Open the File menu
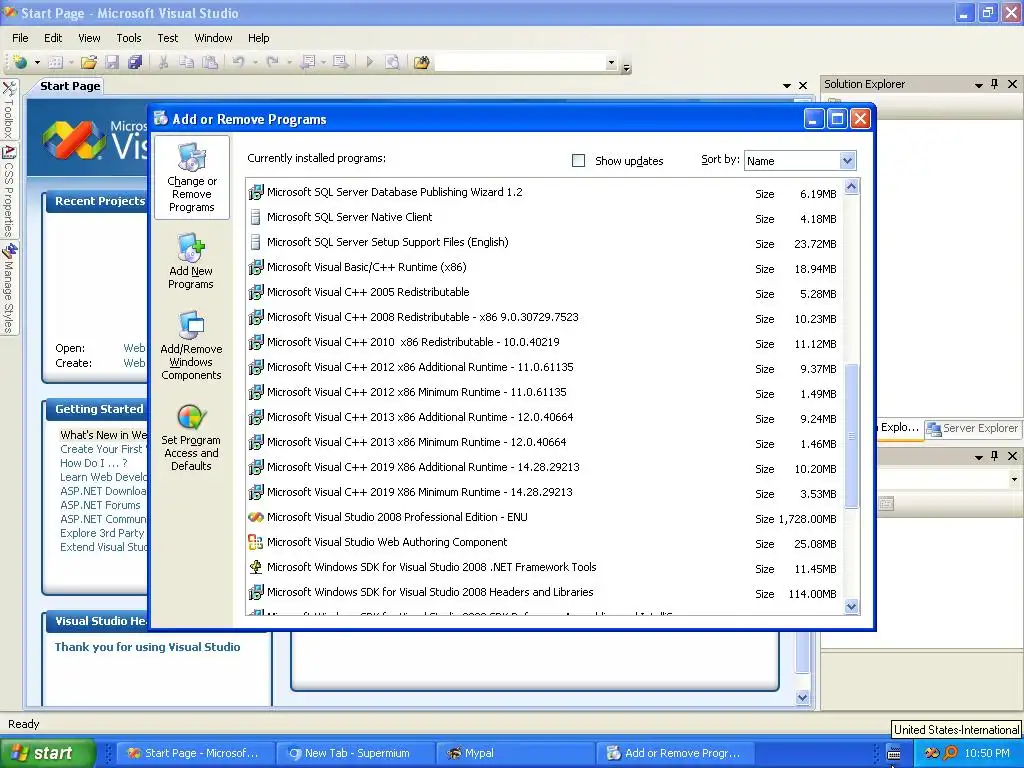Viewport: 1024px width, 768px height. (20, 38)
